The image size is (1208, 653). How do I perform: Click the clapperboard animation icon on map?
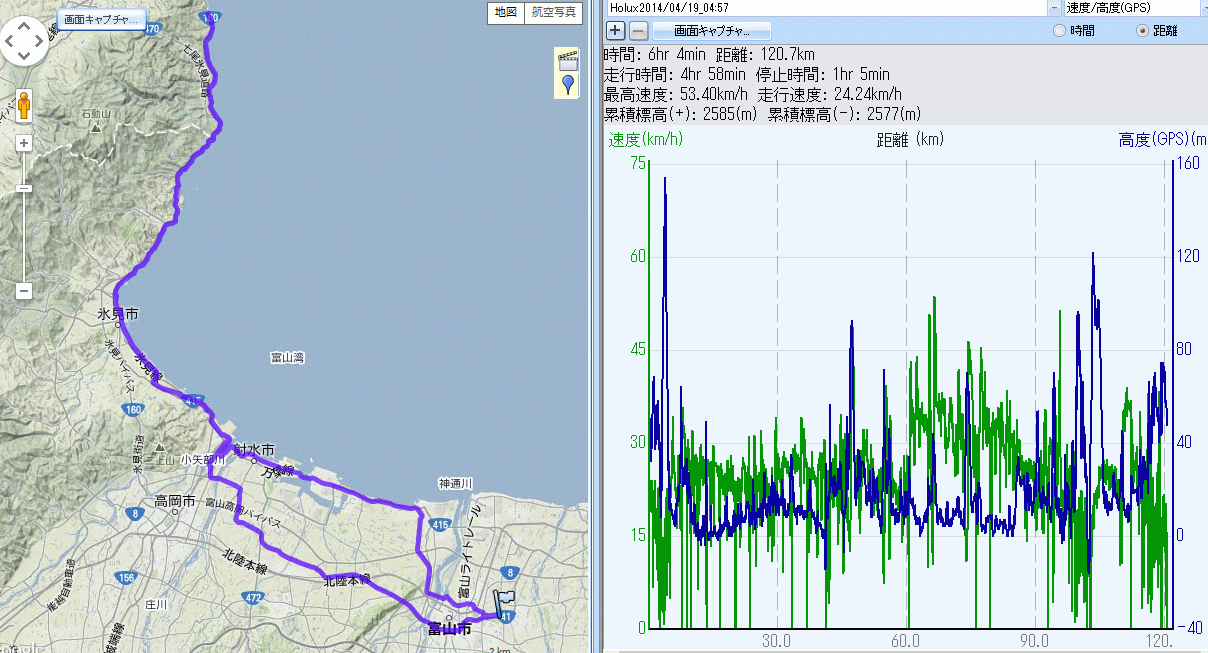pos(568,59)
